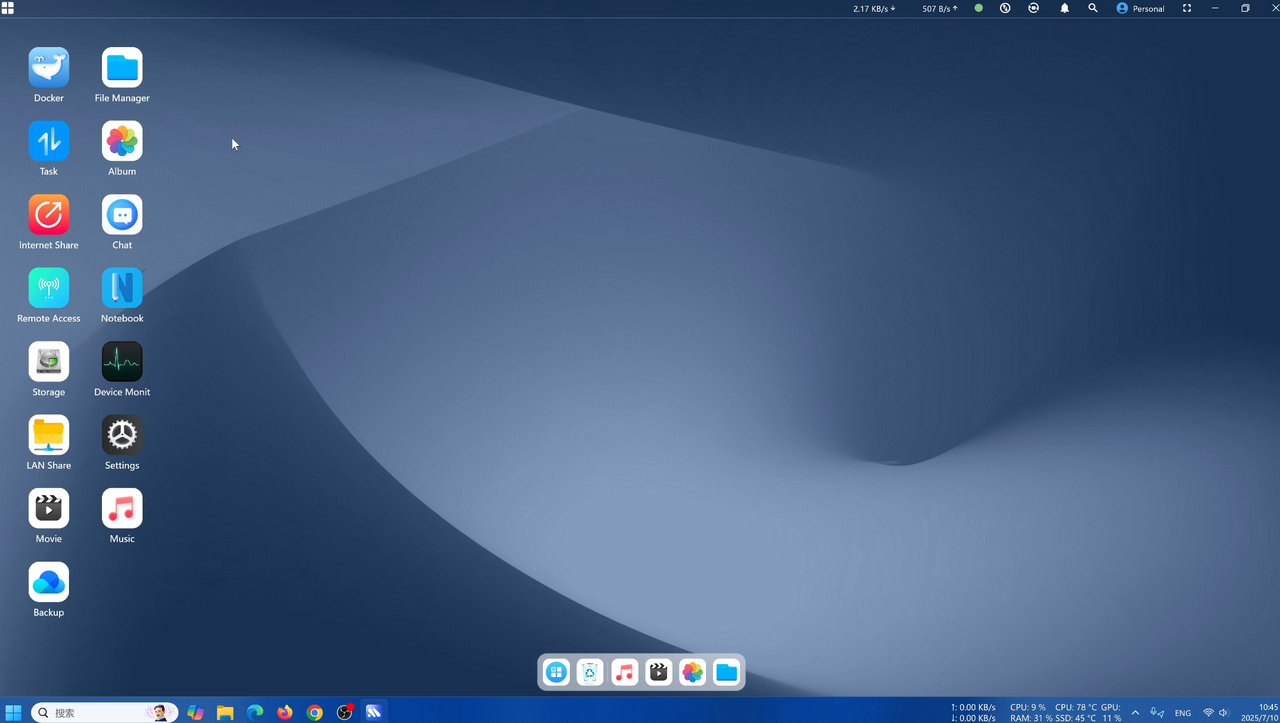
Task: Show hidden system tray icons
Action: (x=1135, y=713)
